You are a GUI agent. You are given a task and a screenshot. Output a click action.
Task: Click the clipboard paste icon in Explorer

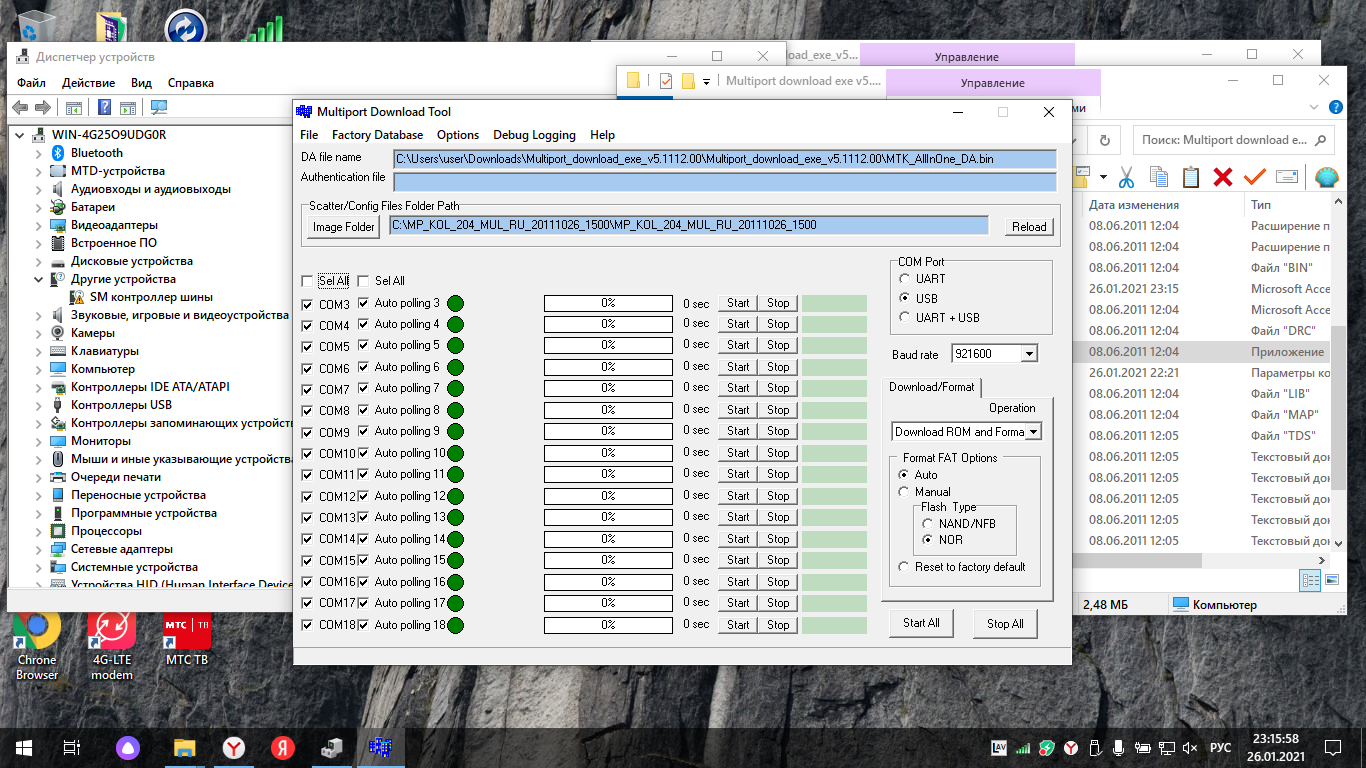click(x=1190, y=177)
